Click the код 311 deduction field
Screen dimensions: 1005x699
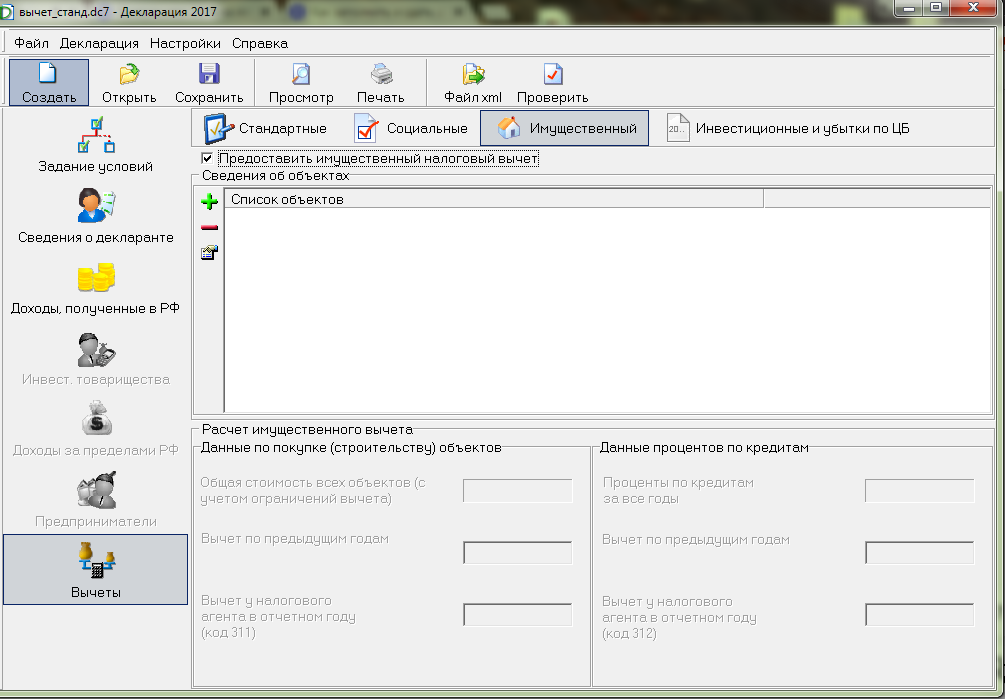517,615
